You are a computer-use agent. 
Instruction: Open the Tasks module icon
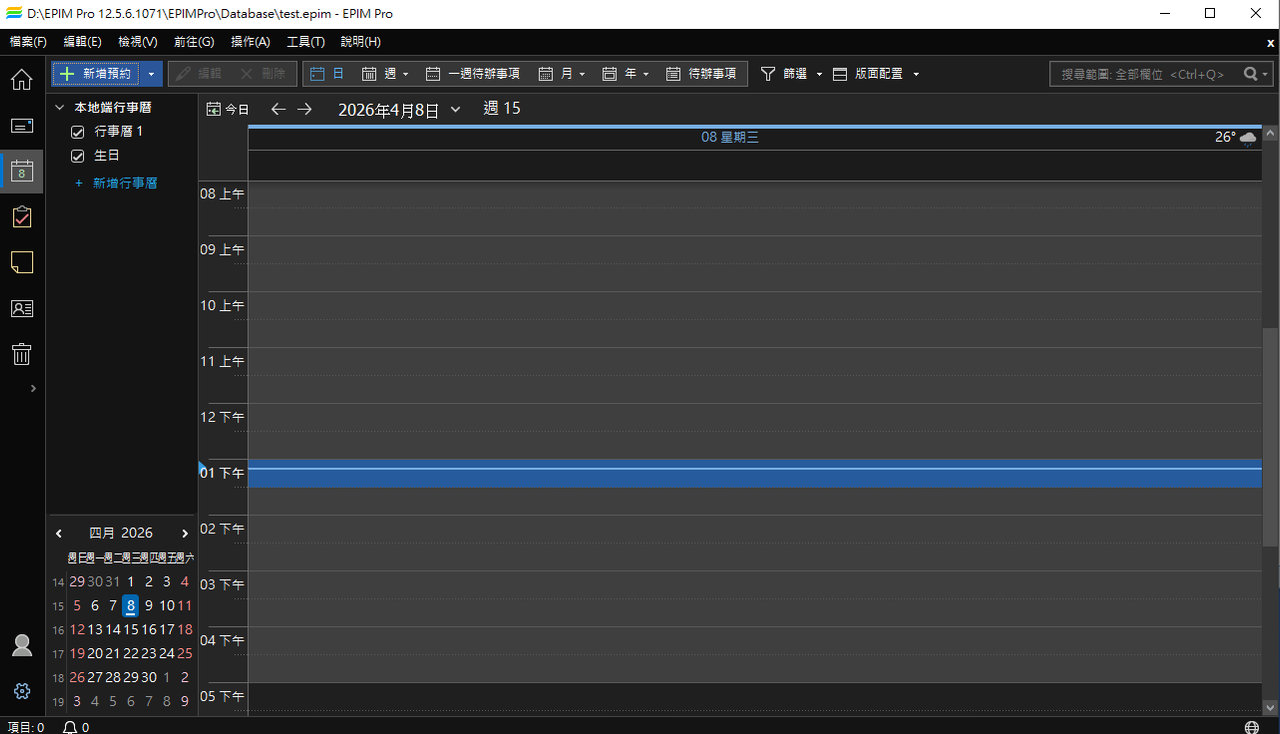(22, 217)
